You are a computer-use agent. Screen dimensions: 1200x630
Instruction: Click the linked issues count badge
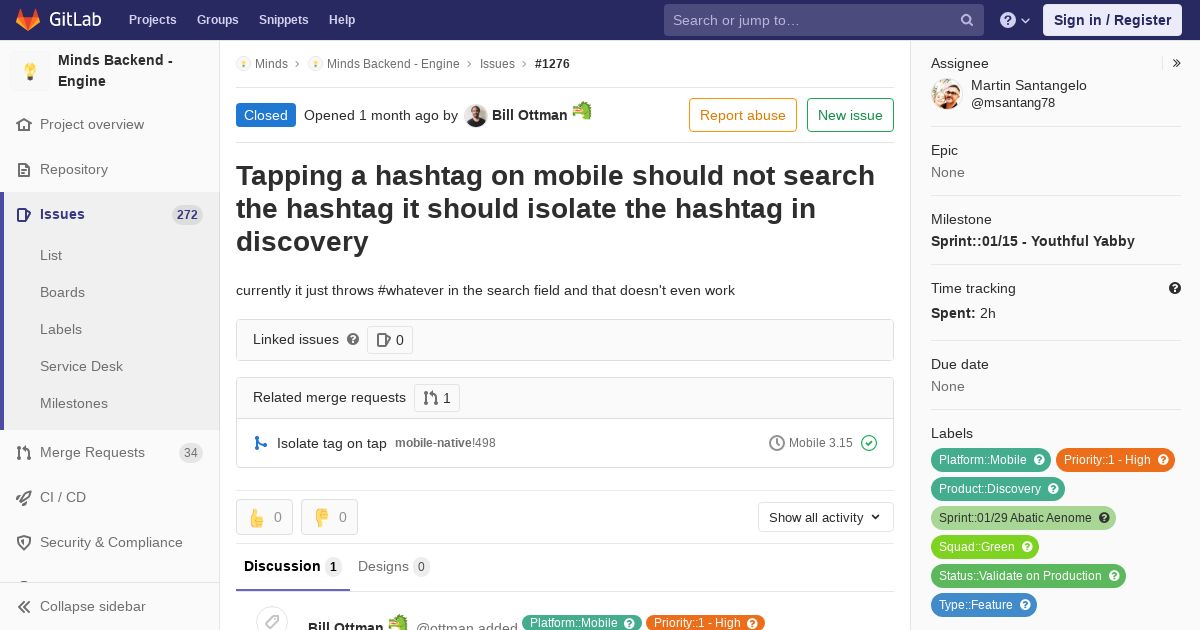(x=390, y=340)
